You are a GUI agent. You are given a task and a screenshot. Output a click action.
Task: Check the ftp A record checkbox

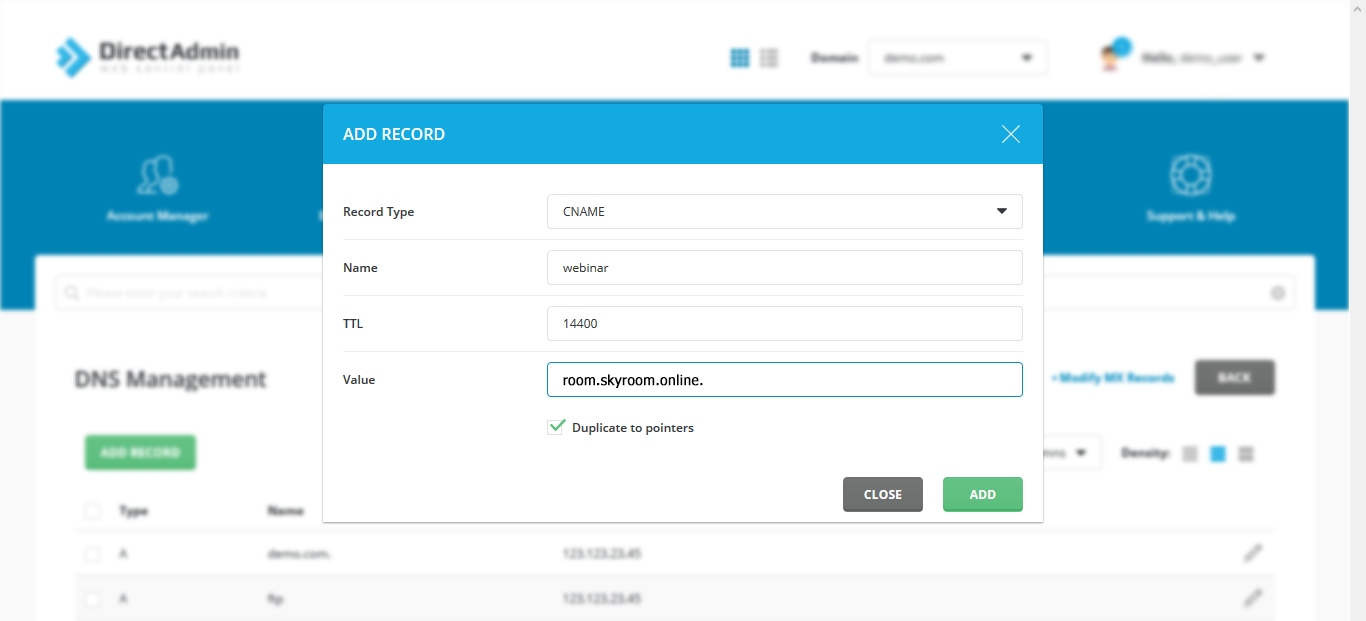[93, 599]
